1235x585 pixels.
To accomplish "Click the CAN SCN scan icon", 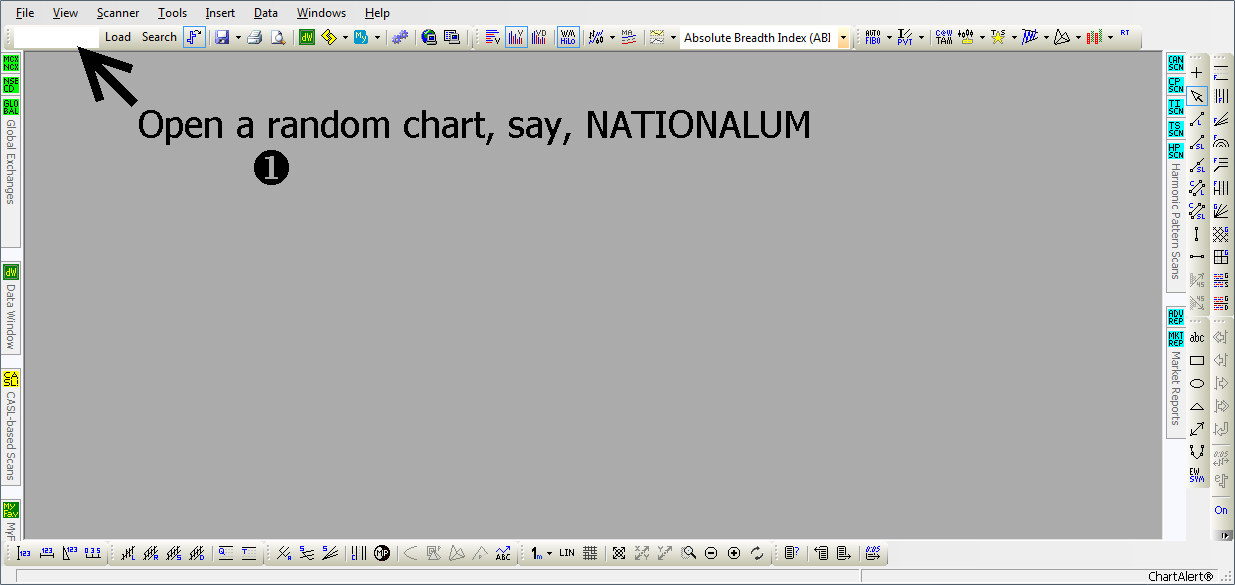I will click(x=1176, y=64).
